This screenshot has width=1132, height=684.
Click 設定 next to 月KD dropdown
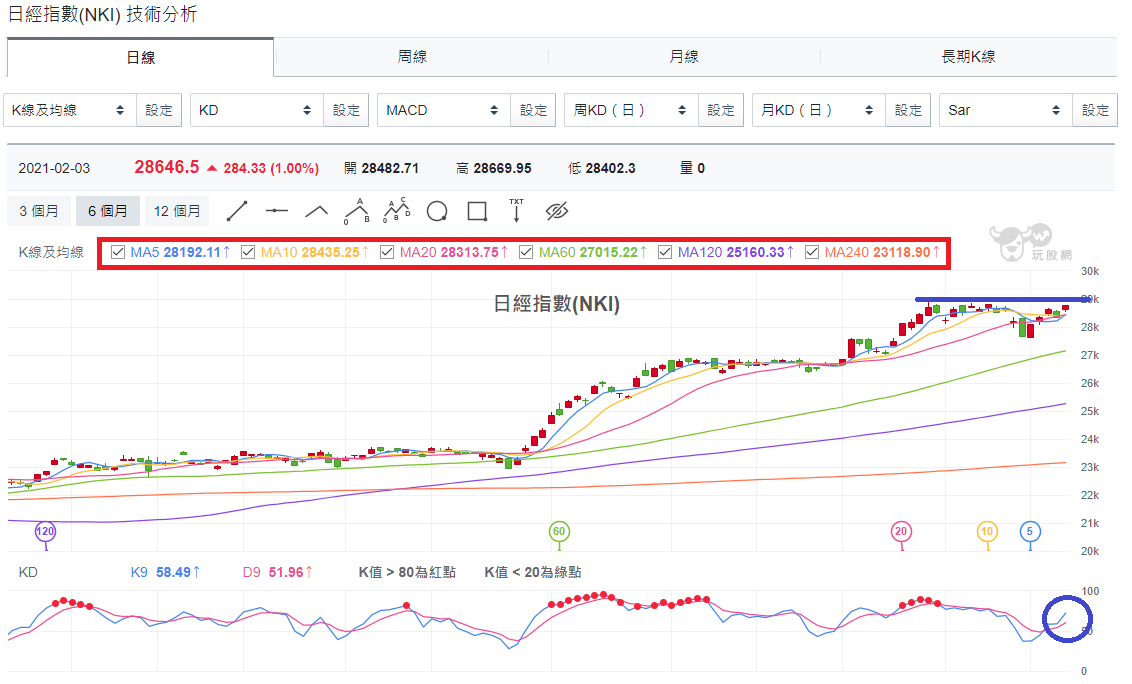tap(907, 111)
